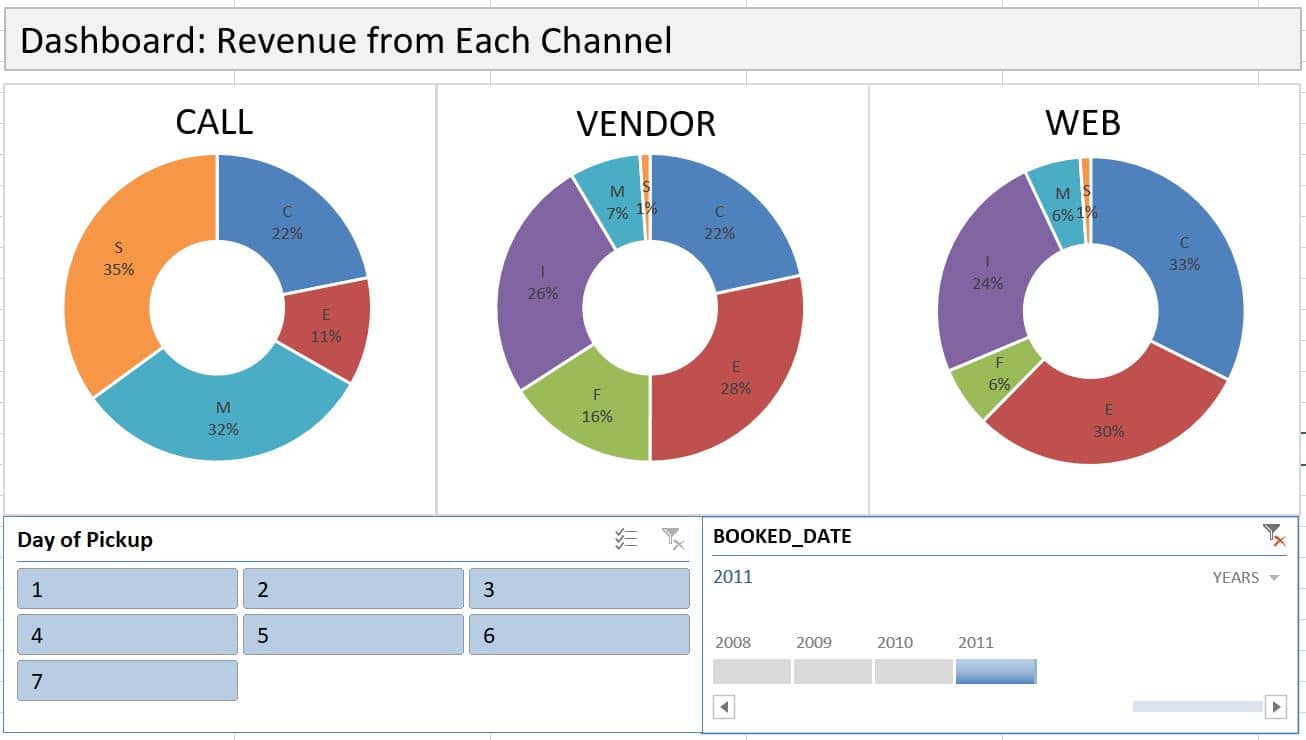1306x740 pixels.
Task: Click right scroll arrow on timeline
Action: pos(1275,707)
